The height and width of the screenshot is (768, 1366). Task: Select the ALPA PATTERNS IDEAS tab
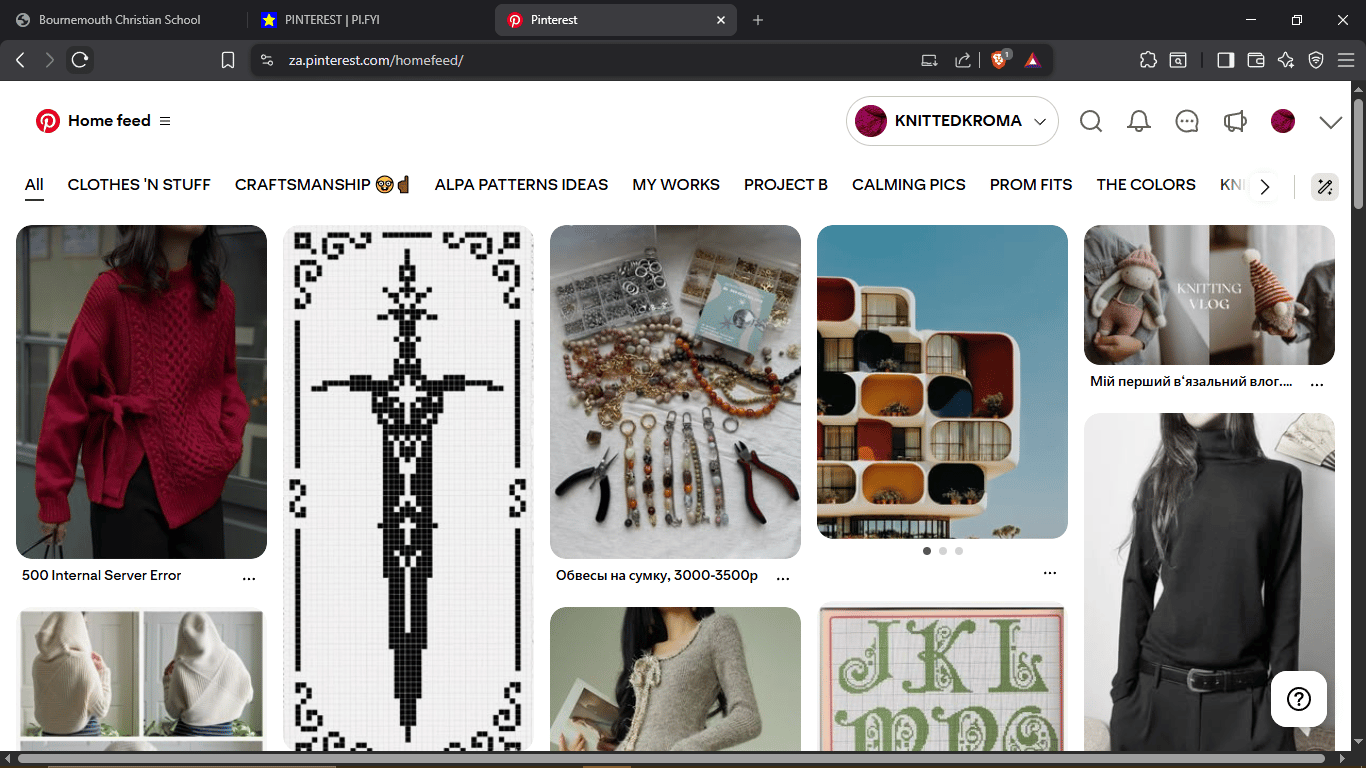(x=521, y=185)
